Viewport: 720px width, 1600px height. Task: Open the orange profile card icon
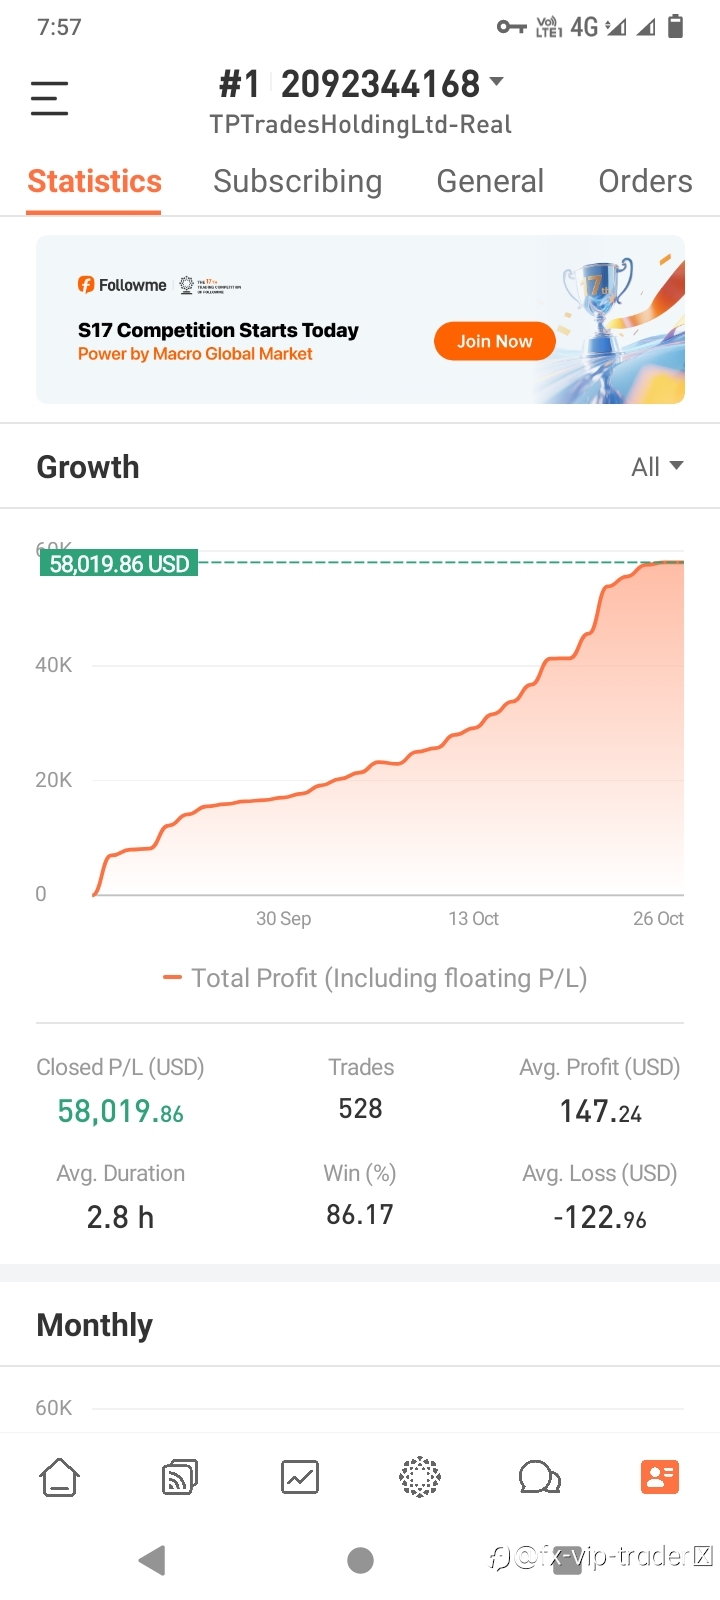coord(660,1477)
